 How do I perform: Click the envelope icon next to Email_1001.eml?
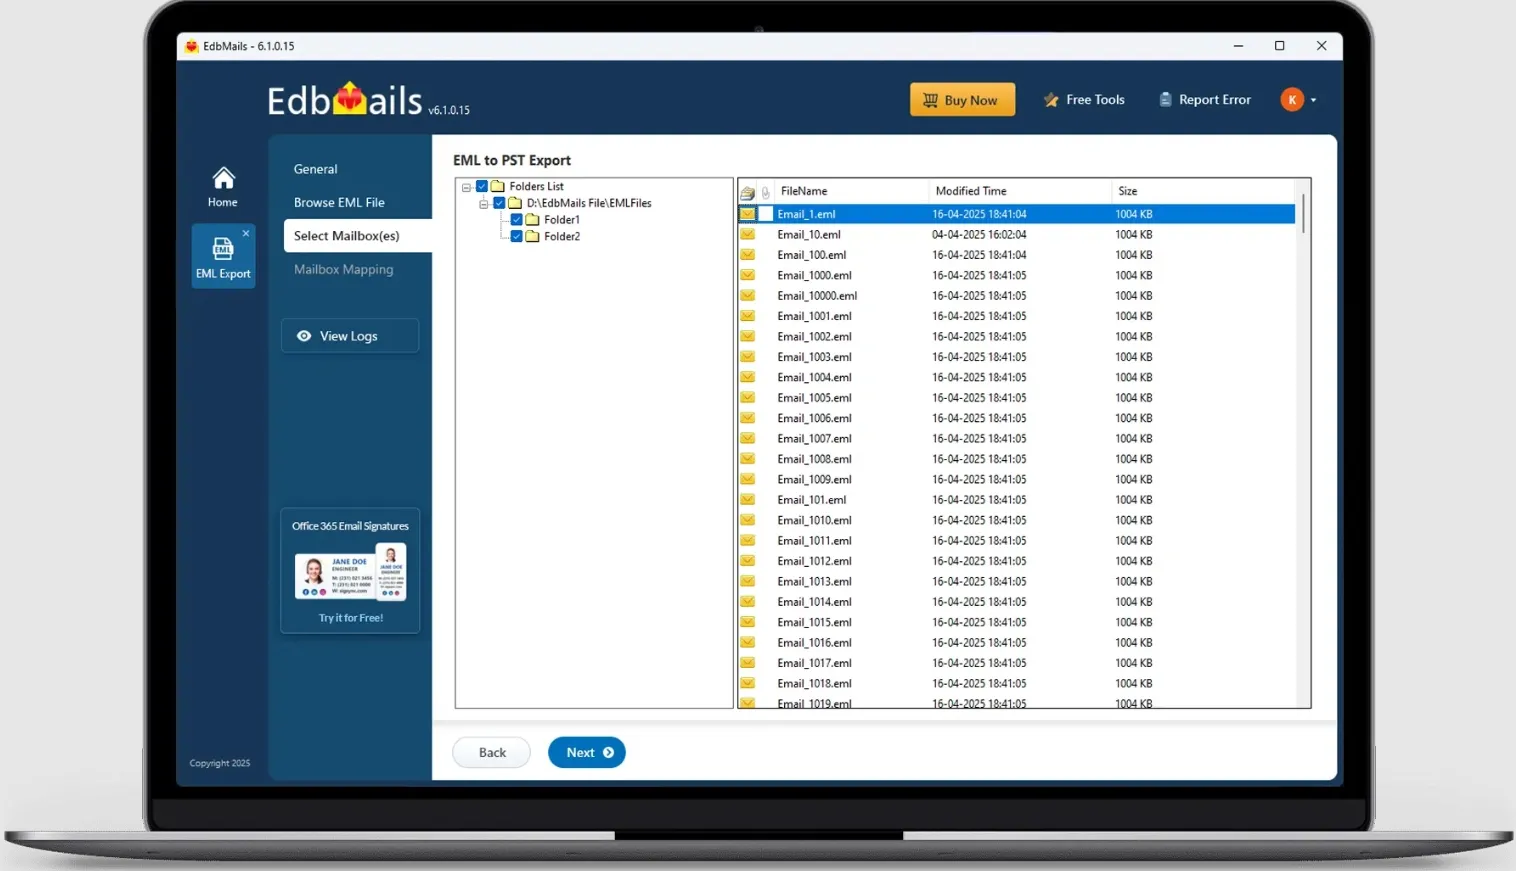coord(747,316)
